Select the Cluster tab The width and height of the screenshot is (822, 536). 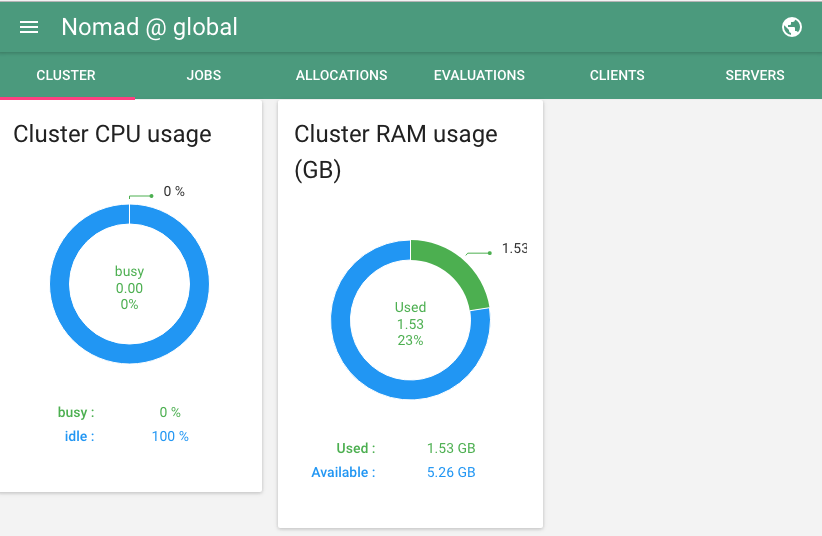[x=66, y=75]
